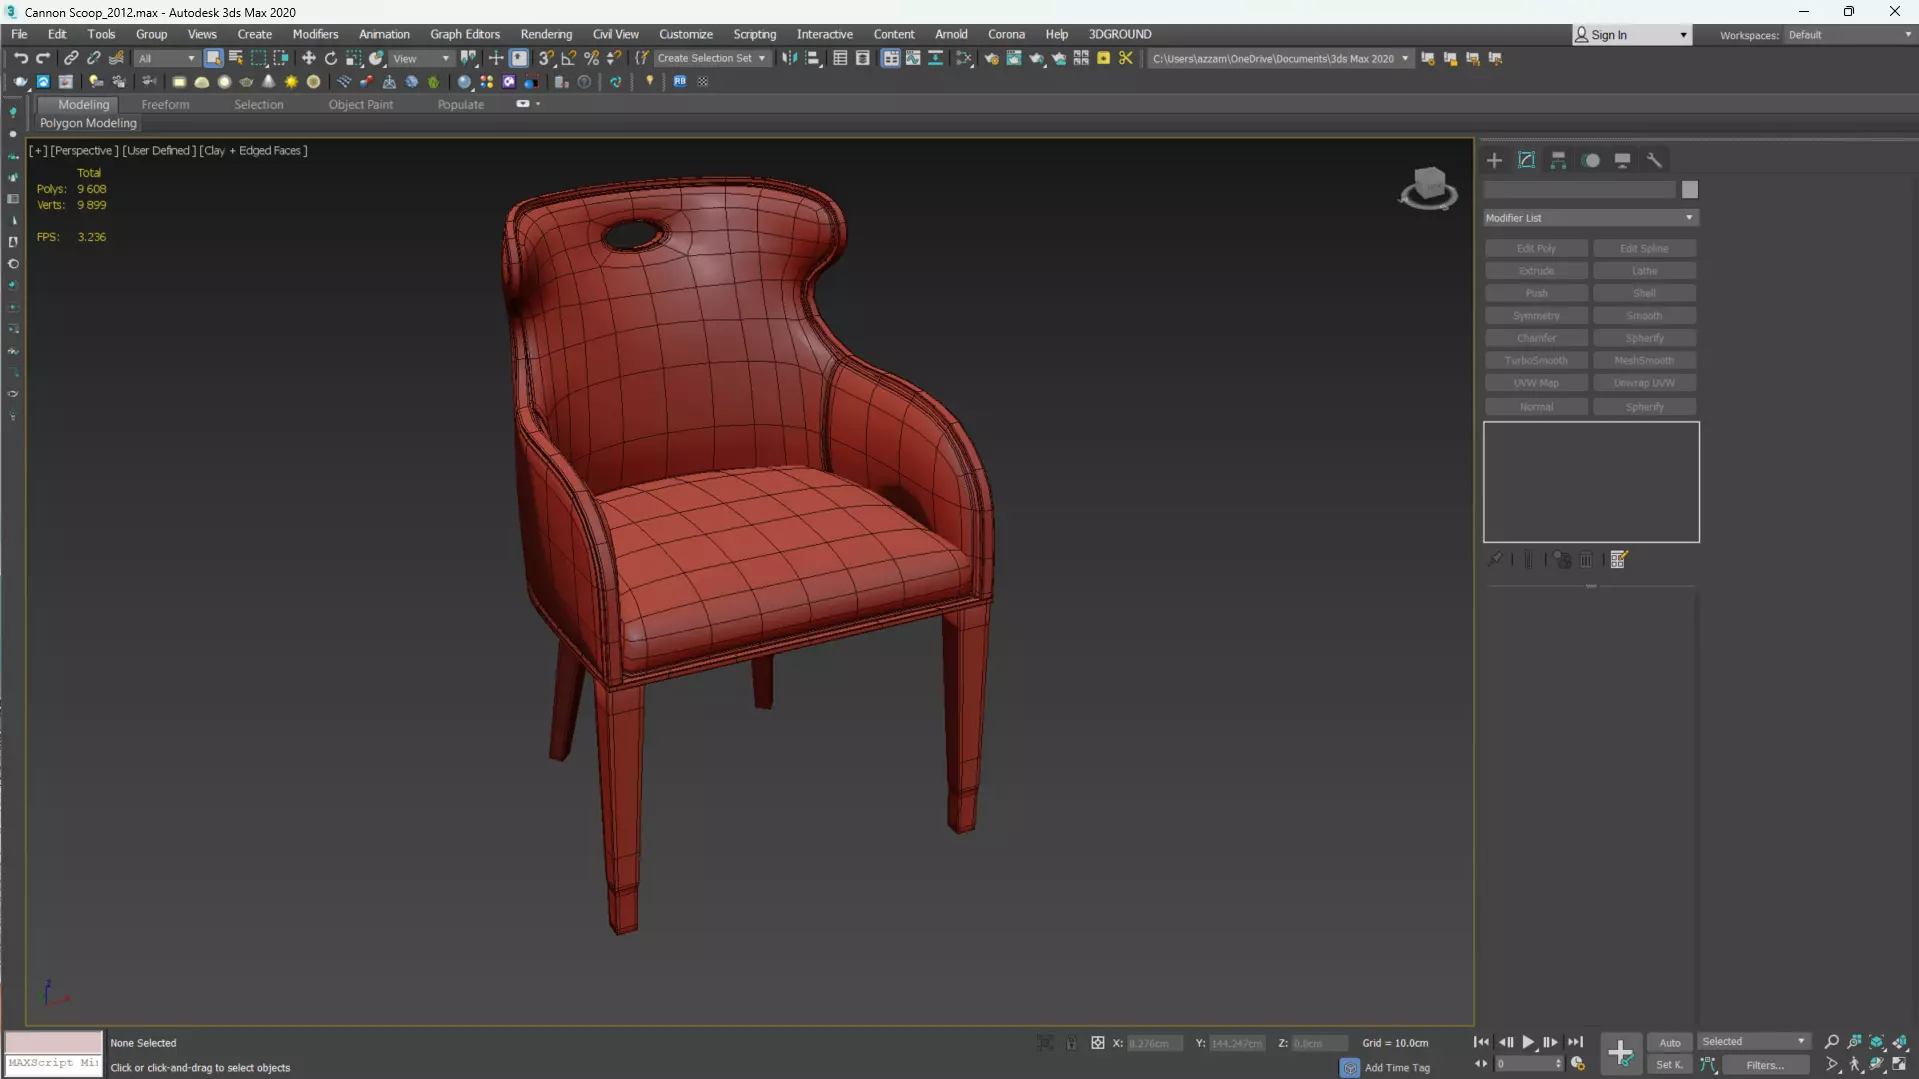Toggle the Selection Lock padlock icon
The height and width of the screenshot is (1079, 1919).
(x=1071, y=1043)
